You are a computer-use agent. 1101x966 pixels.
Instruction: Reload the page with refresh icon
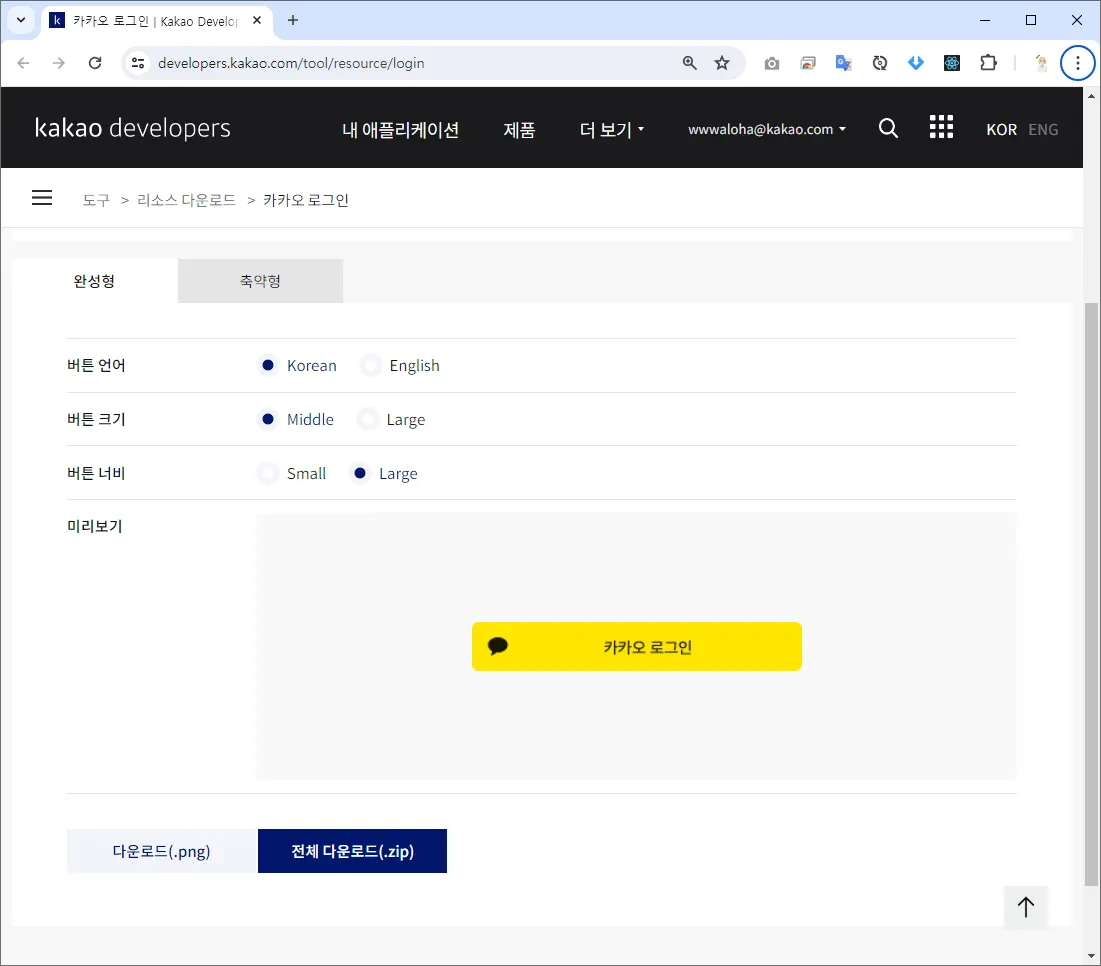point(95,63)
